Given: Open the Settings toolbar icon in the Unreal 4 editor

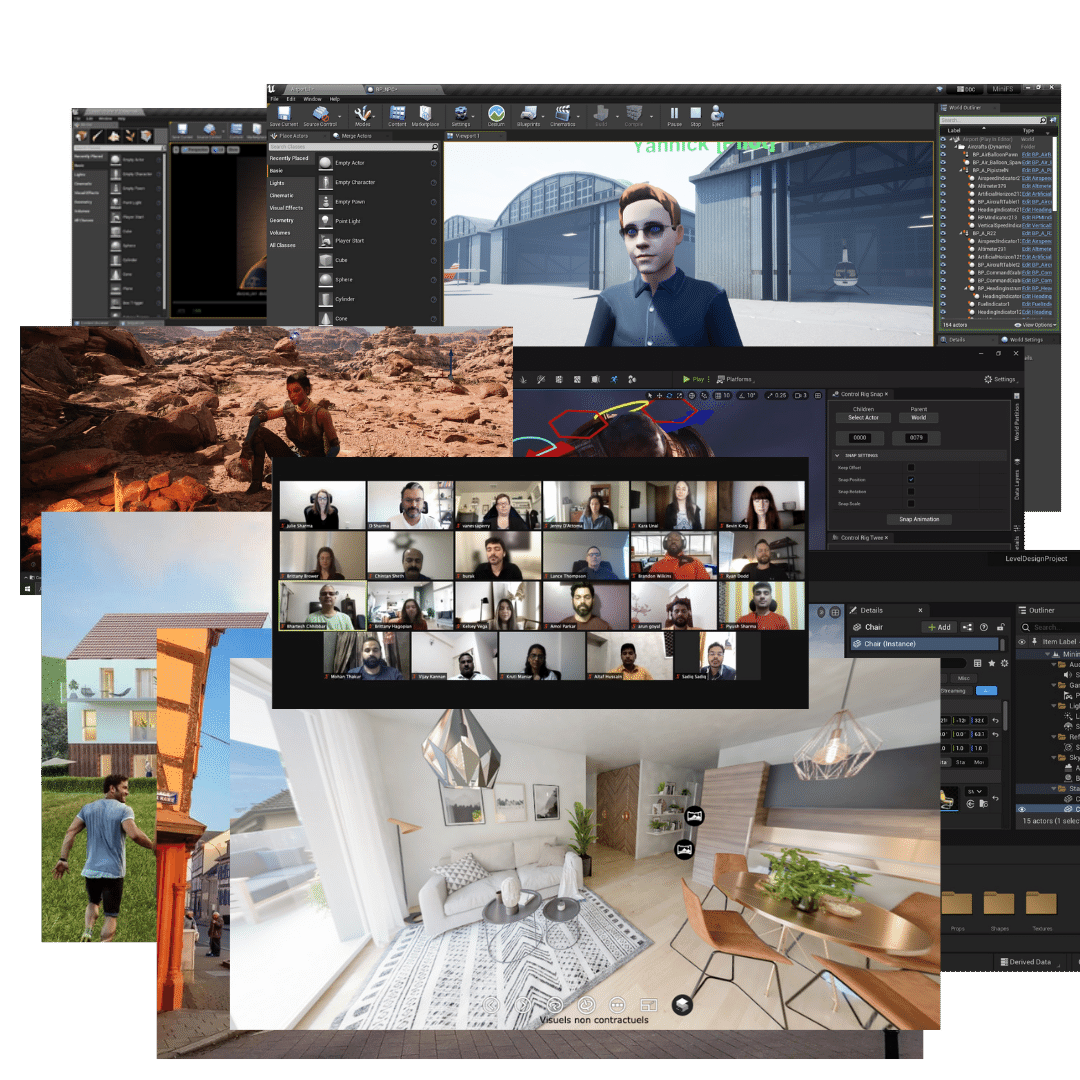Looking at the screenshot, I should [461, 116].
